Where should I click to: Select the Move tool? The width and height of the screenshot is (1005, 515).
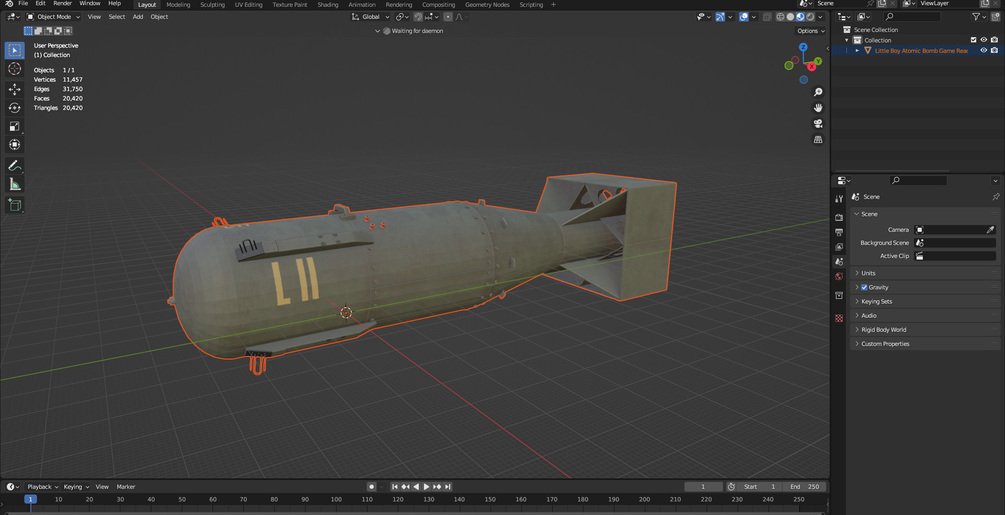point(14,90)
